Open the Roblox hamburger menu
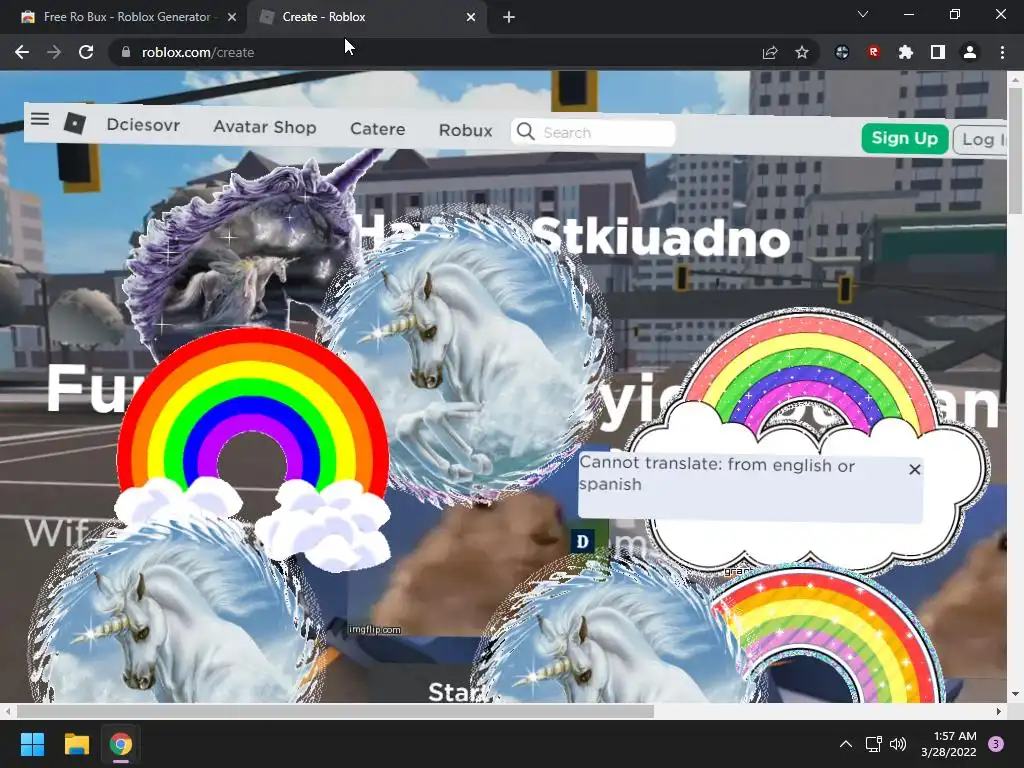 click(x=40, y=119)
